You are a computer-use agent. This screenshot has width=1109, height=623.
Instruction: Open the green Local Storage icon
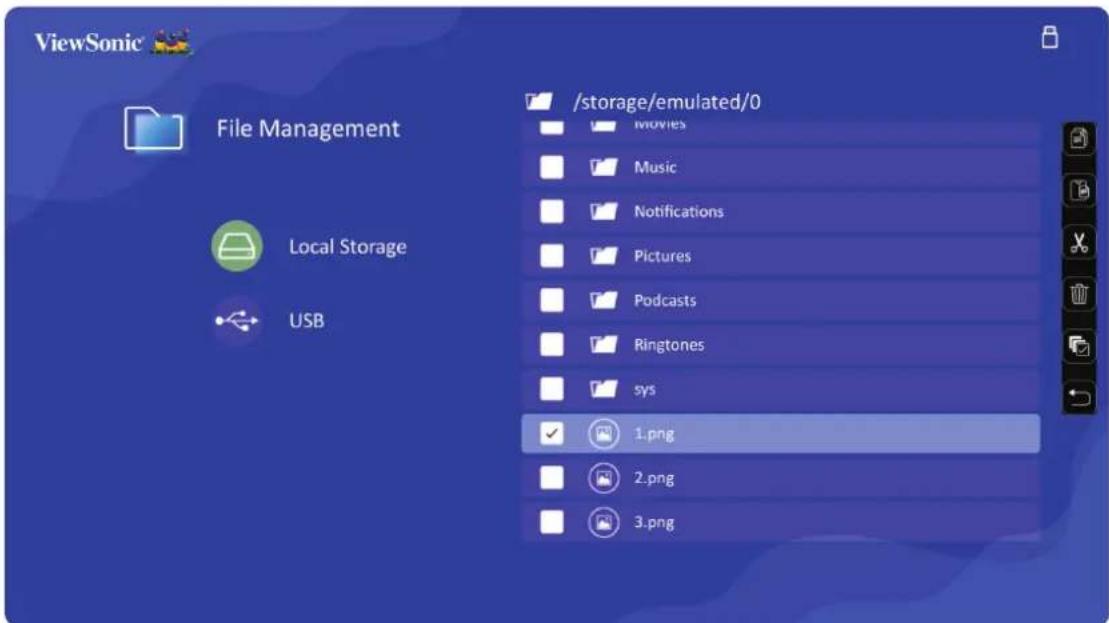click(x=237, y=246)
